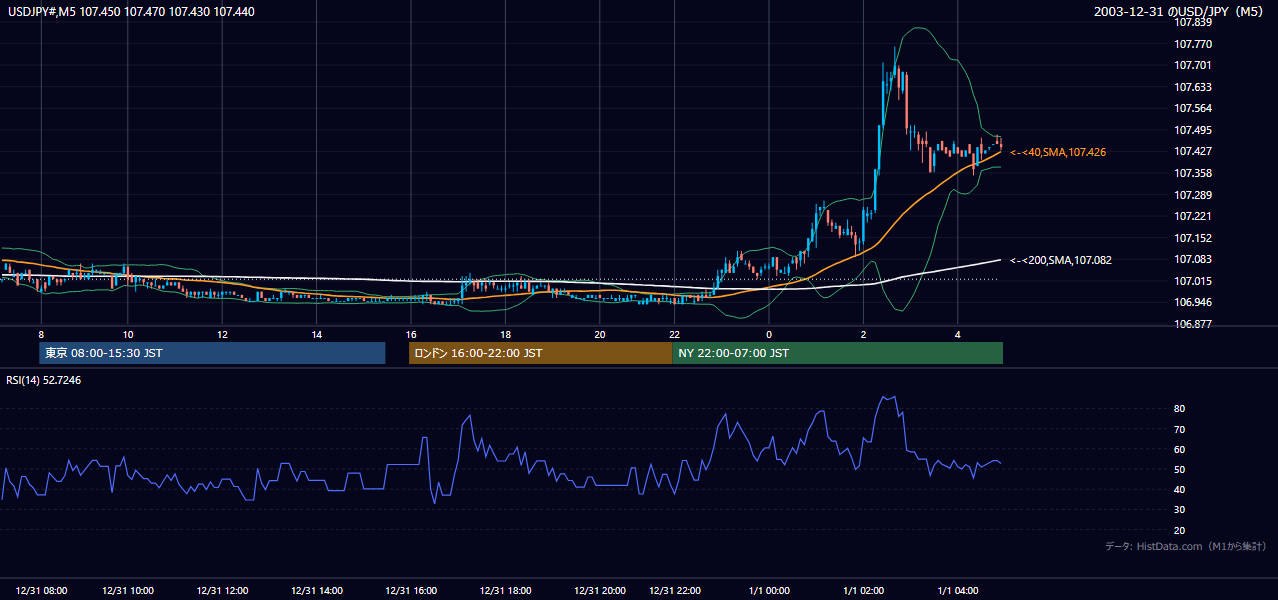The width and height of the screenshot is (1278, 600).
Task: Click price axis label 107.701
Action: (x=1192, y=65)
